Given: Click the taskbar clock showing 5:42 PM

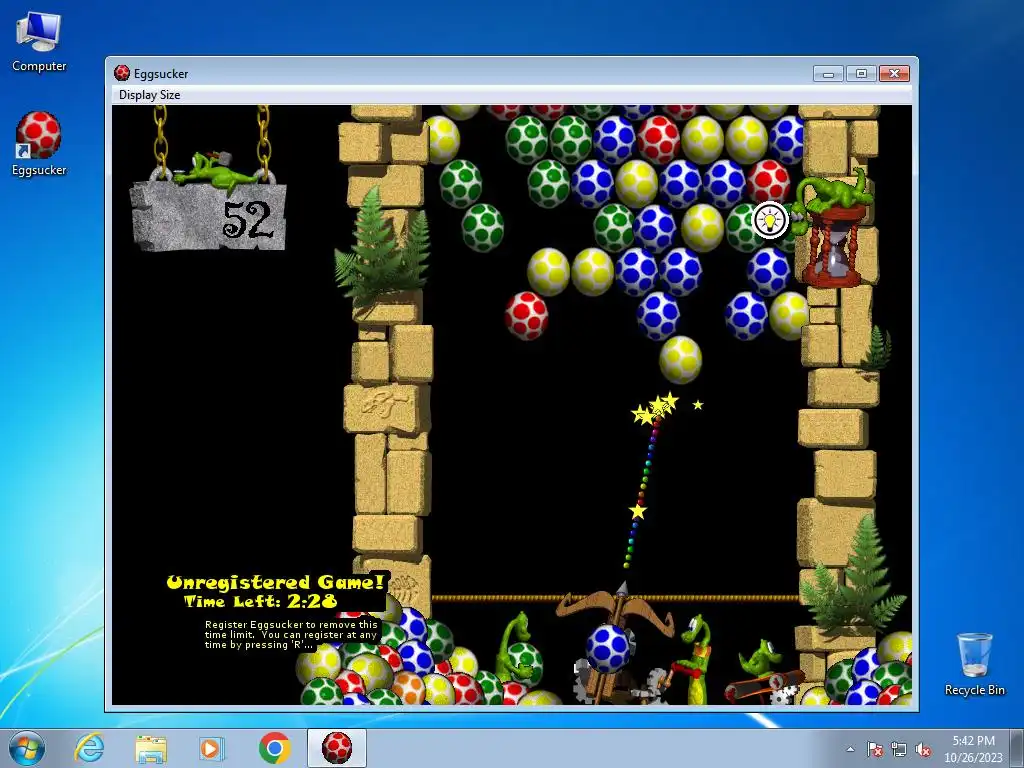Looking at the screenshot, I should 973,749.
